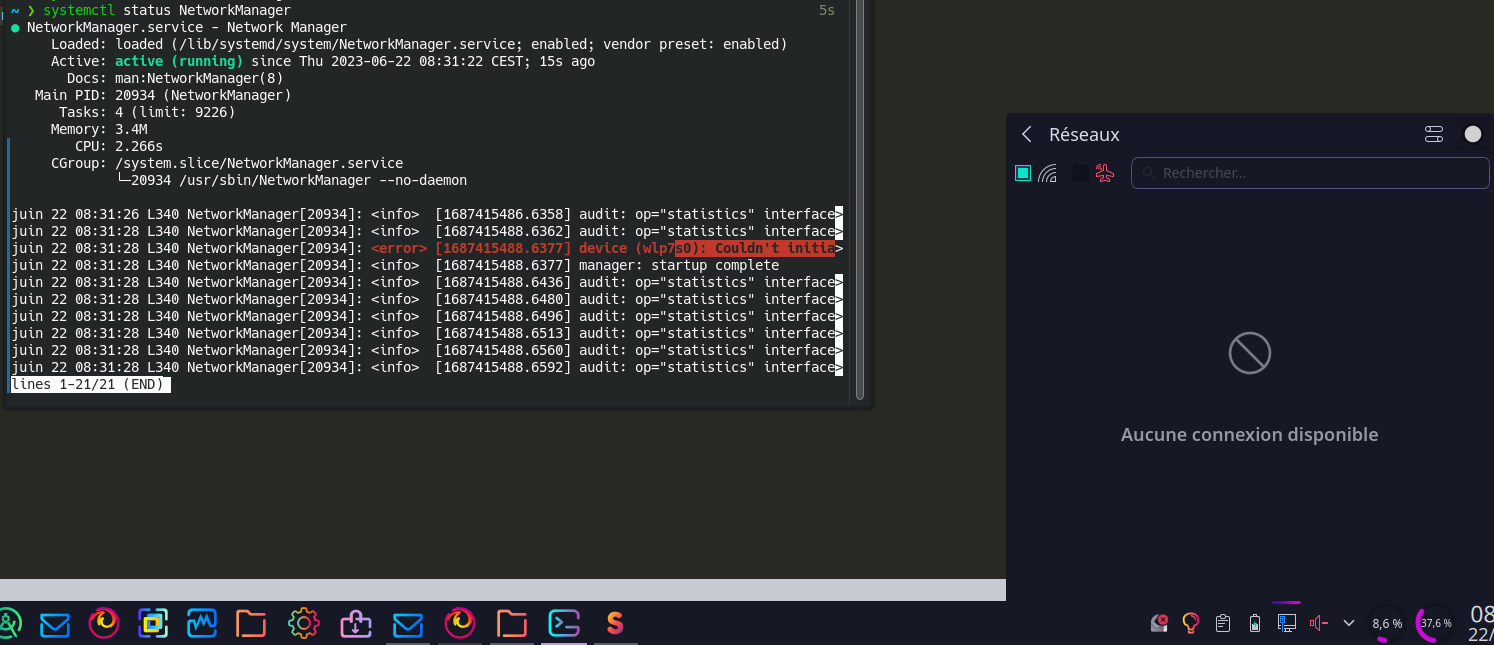Switch to running Firefox beside the terminal folder
The height and width of the screenshot is (645, 1494).
pos(460,624)
